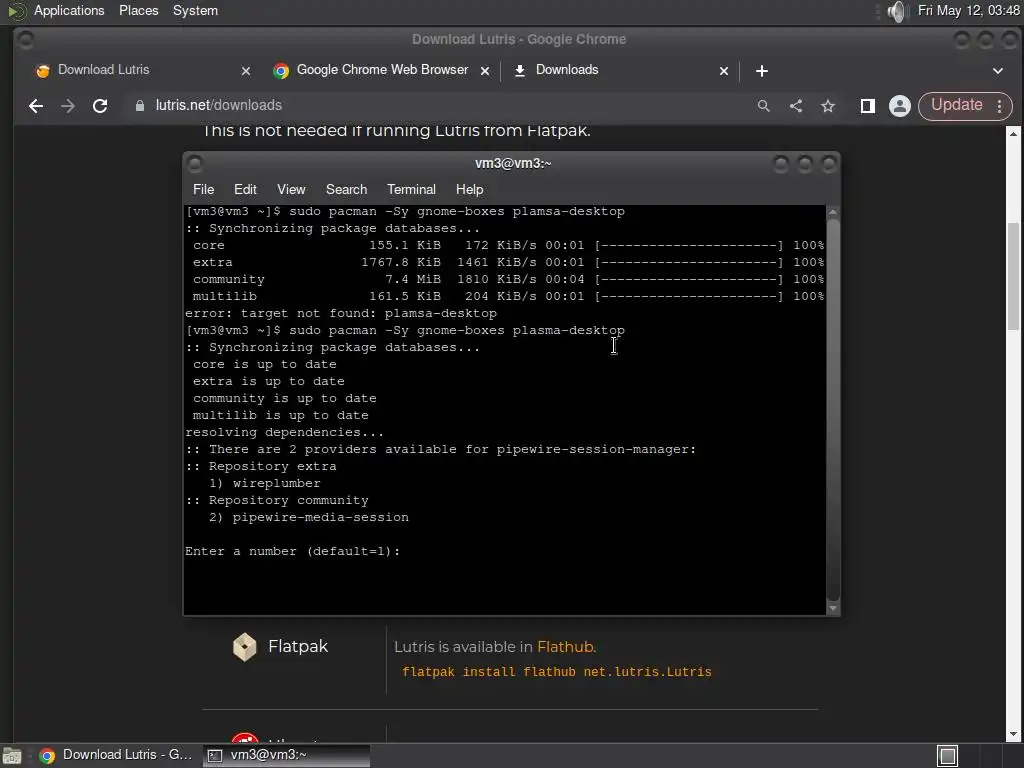The image size is (1024, 768).
Task: Click the terminal window menu button
Action: [x=195, y=163]
